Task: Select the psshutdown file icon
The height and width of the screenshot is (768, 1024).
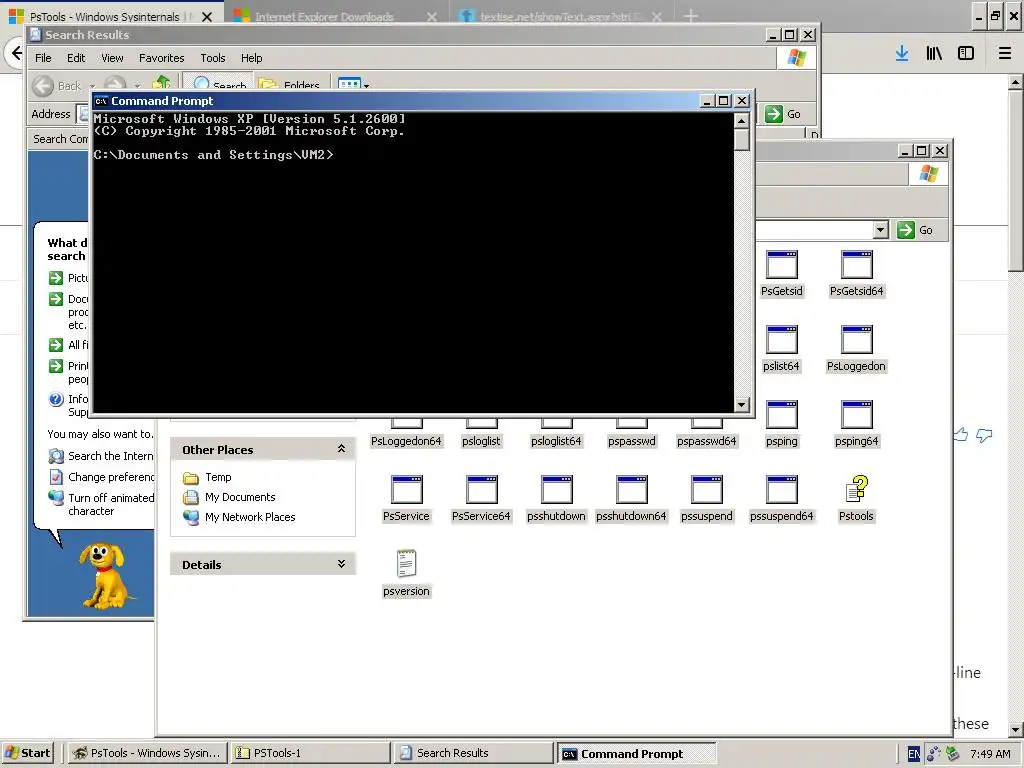Action: point(556,490)
